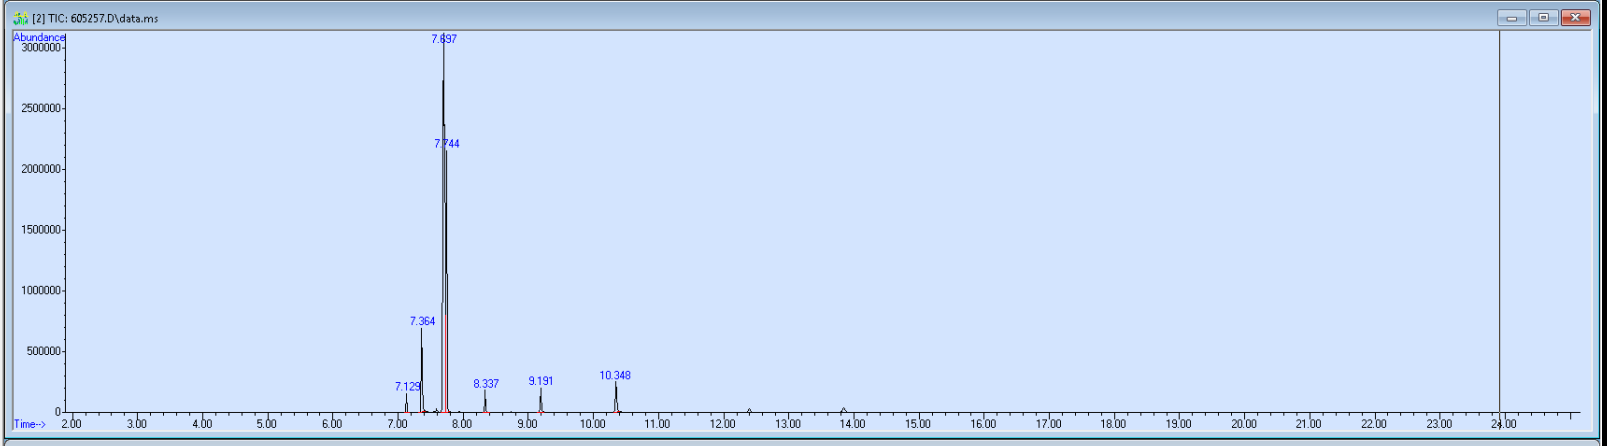The image size is (1607, 446).
Task: Click the red integration marker under 9.191 peak
Action: pos(541,412)
